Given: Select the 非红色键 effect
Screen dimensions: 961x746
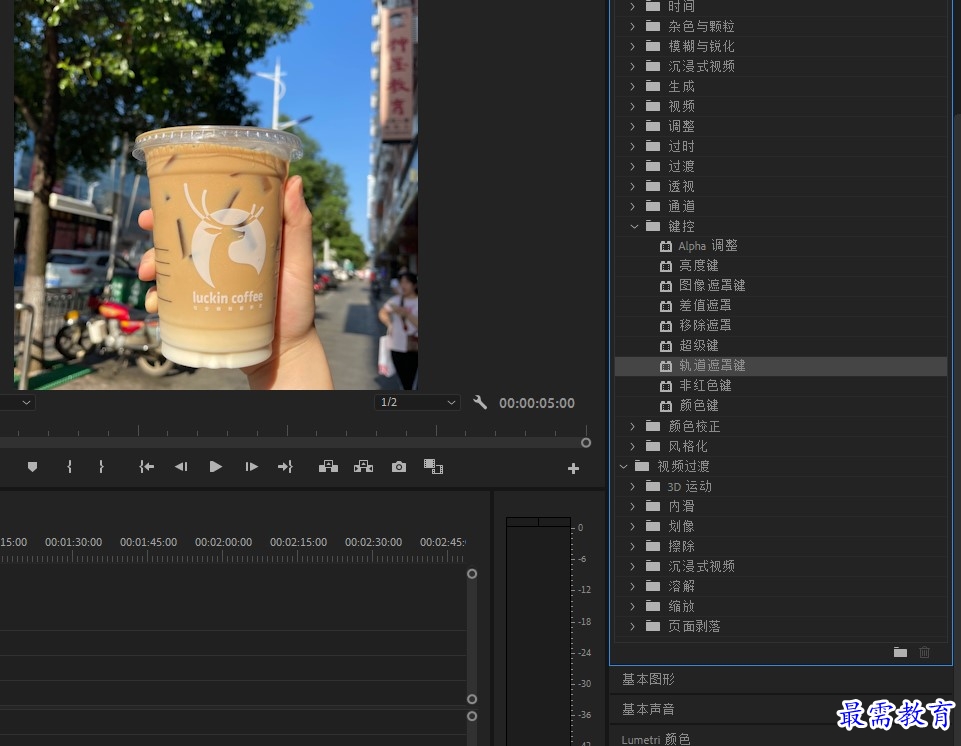Looking at the screenshot, I should 705,386.
